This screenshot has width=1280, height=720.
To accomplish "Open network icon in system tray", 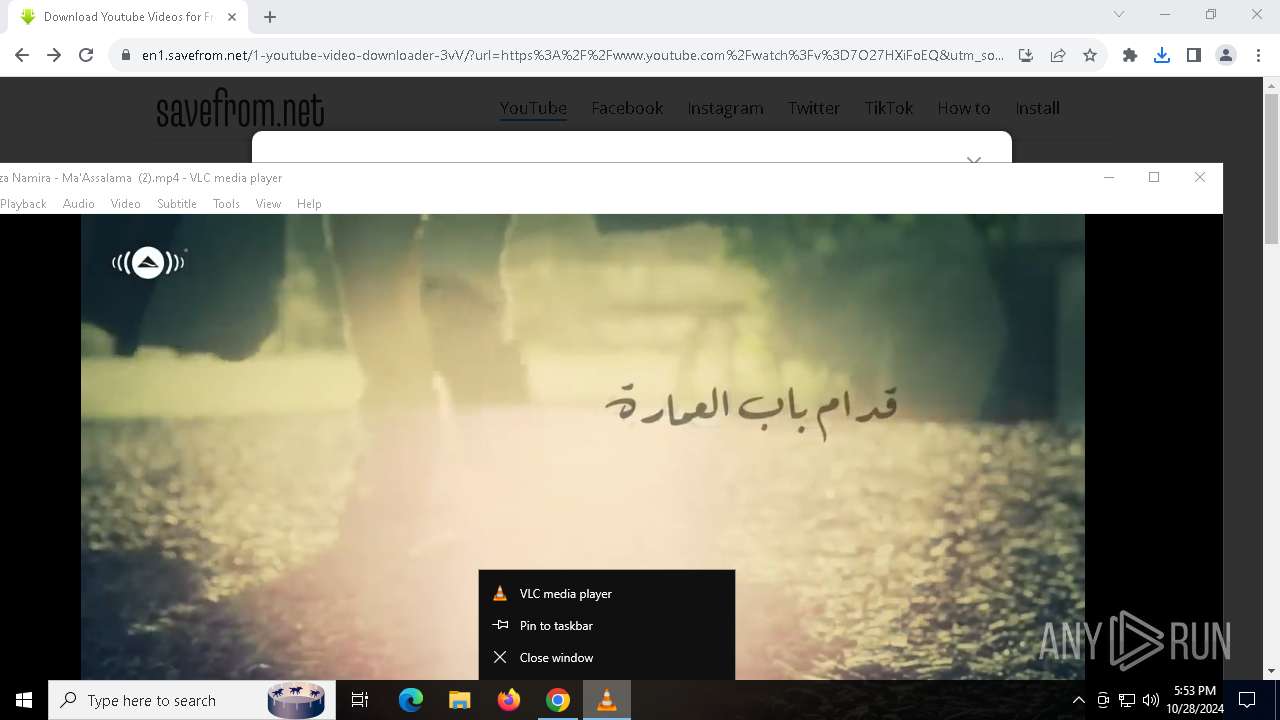I will coord(1127,700).
